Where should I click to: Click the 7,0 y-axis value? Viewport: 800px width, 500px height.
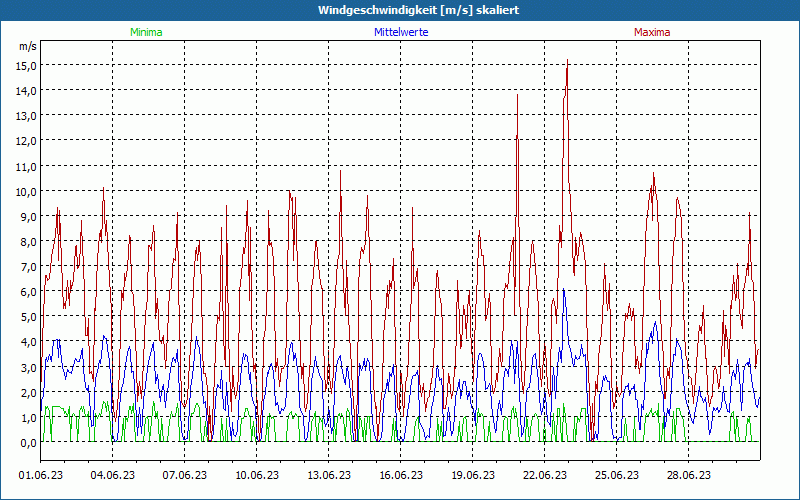pyautogui.click(x=28, y=266)
